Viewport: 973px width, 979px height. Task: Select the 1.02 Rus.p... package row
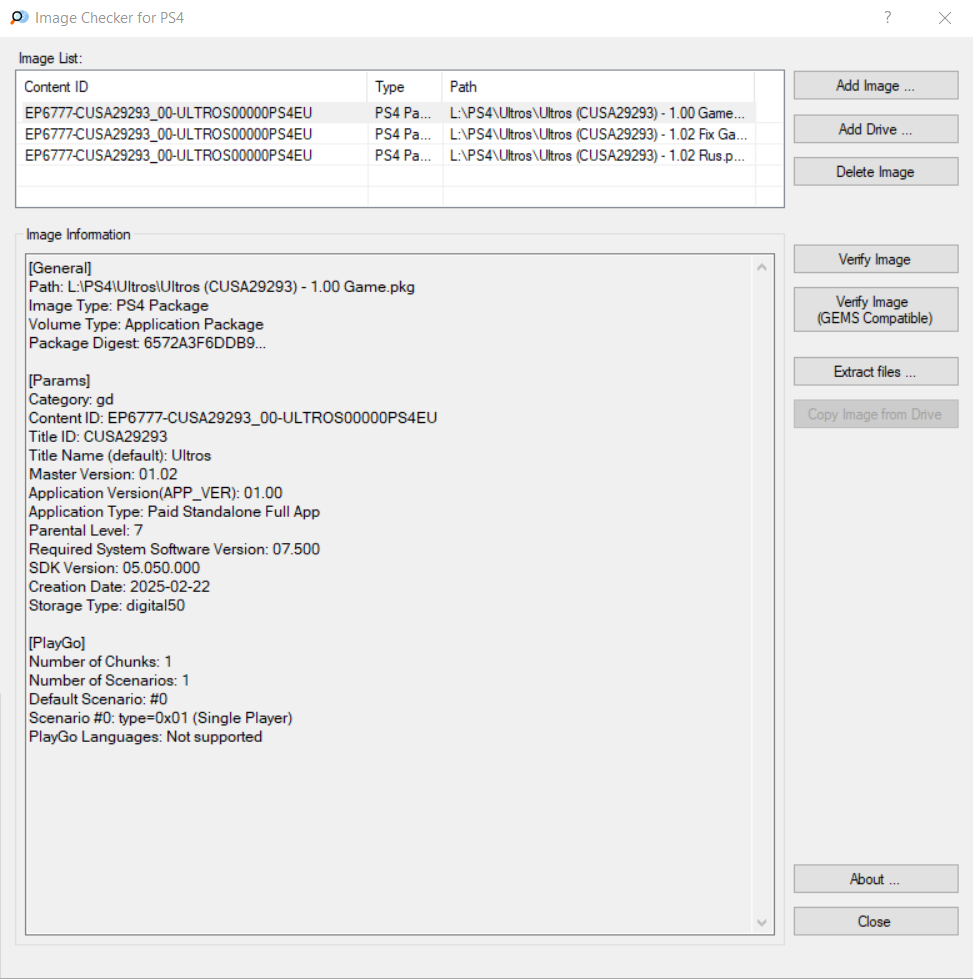click(x=388, y=155)
